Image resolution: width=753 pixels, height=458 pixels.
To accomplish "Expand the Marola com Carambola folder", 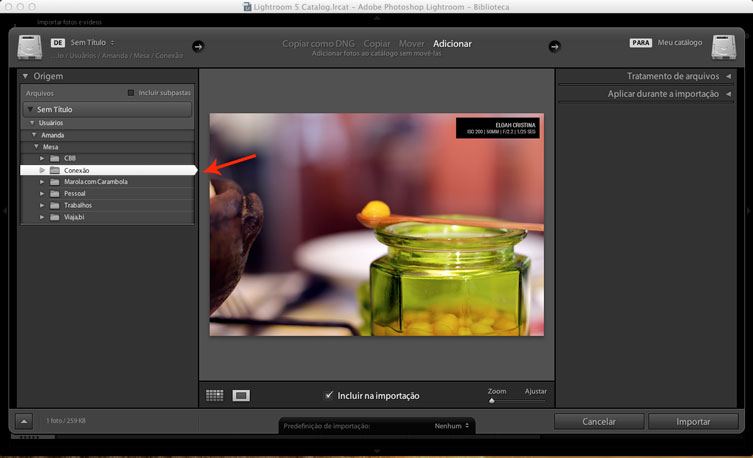I will point(42,182).
